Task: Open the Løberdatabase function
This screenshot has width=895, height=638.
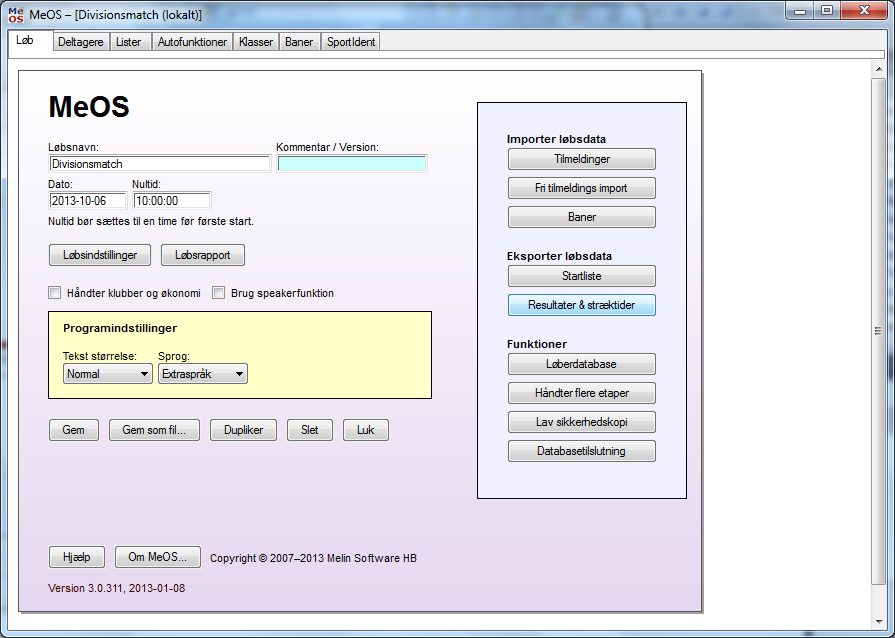Action: coord(581,364)
